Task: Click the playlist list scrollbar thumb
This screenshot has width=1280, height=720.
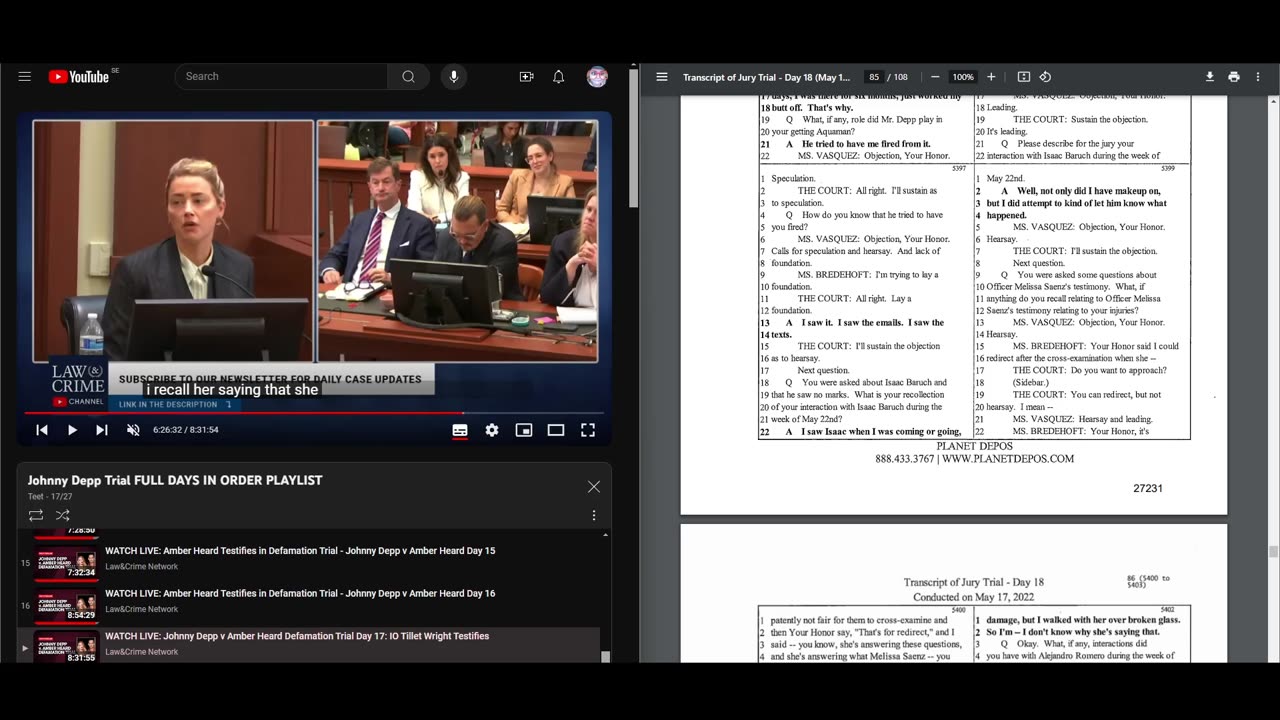Action: [x=605, y=657]
